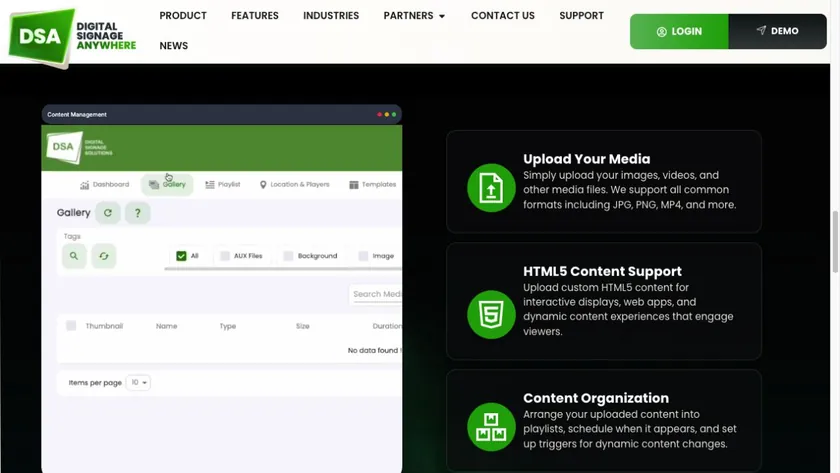Image resolution: width=840 pixels, height=473 pixels.
Task: Click the red dot in Content Management titlebar
Action: (379, 115)
